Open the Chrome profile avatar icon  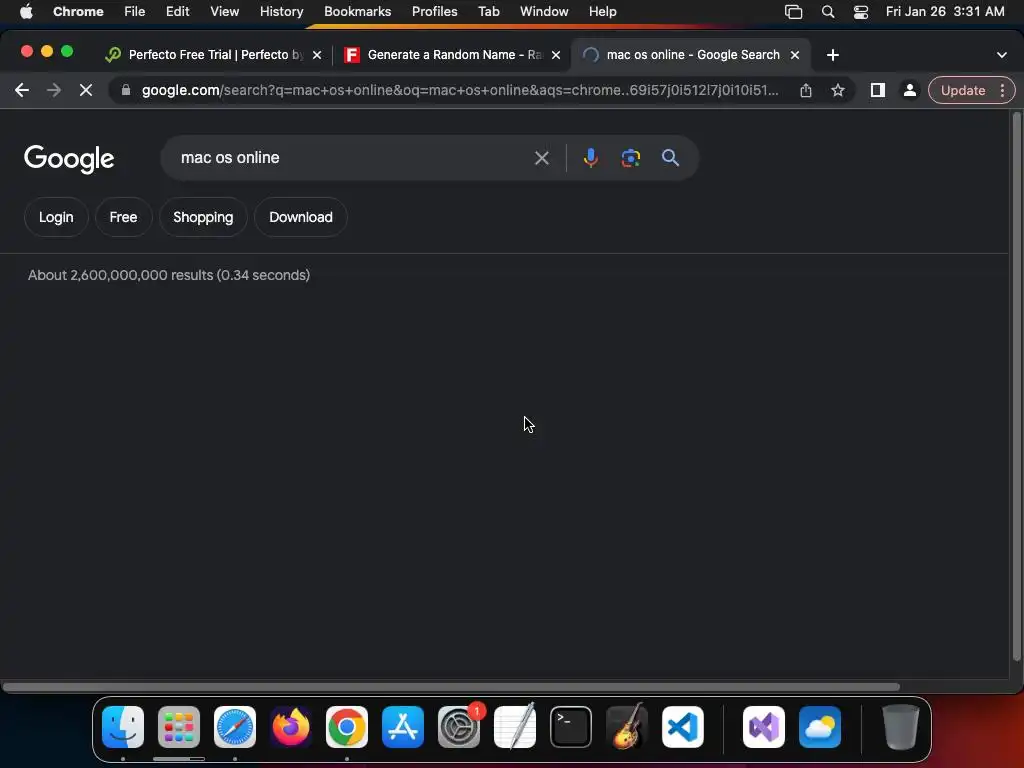point(909,90)
